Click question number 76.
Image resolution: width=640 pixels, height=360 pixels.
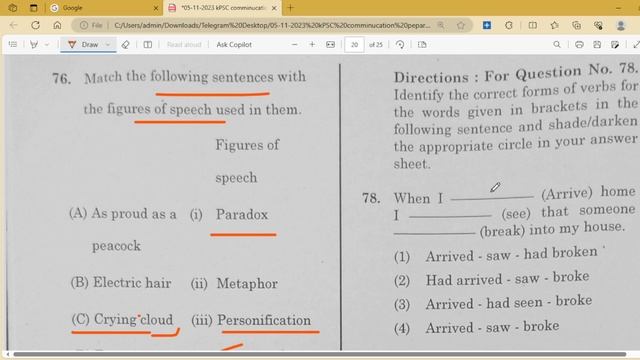coord(61,78)
